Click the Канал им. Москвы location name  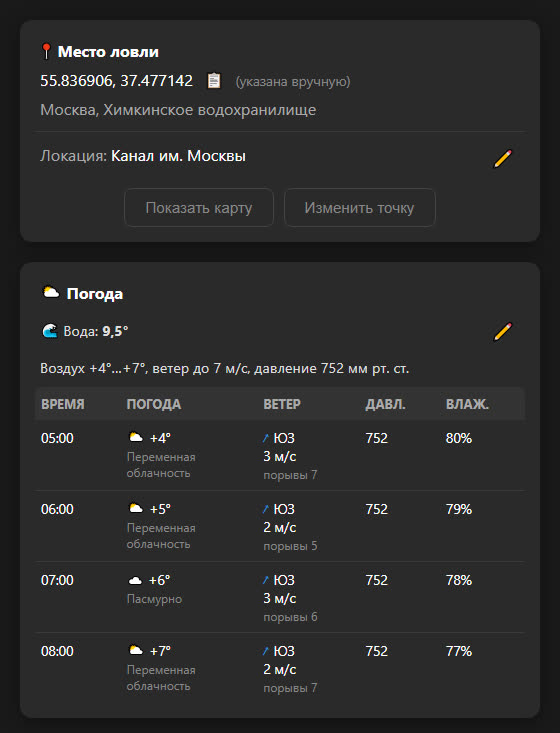point(178,156)
